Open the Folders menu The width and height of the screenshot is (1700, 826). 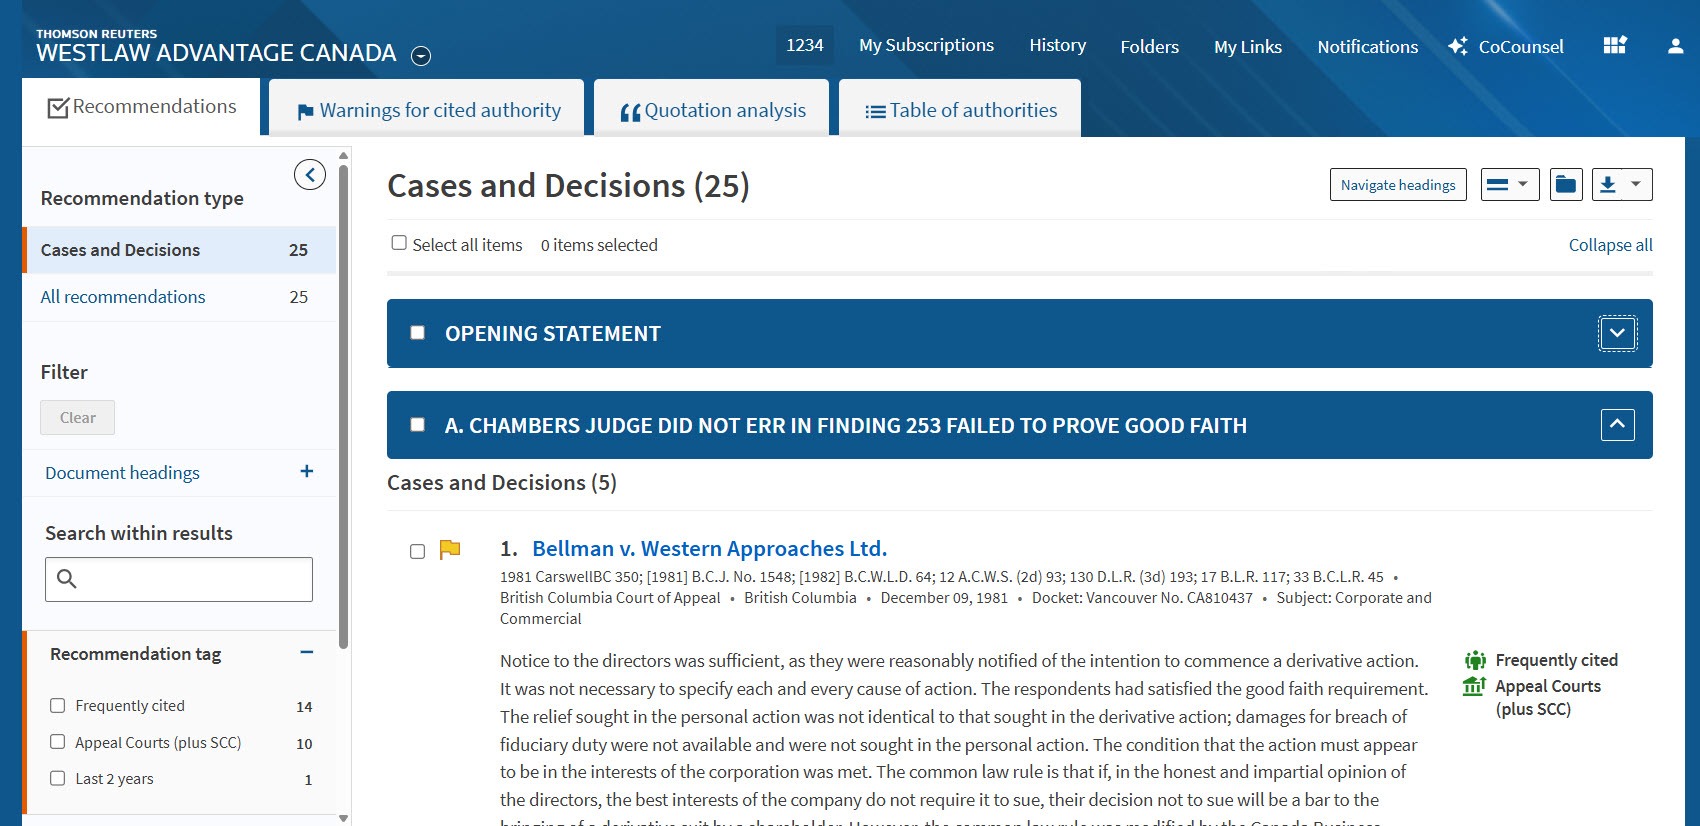tap(1150, 47)
